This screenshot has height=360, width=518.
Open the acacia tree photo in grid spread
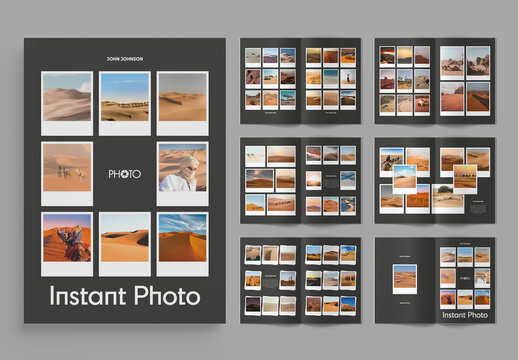pyautogui.click(x=288, y=100)
